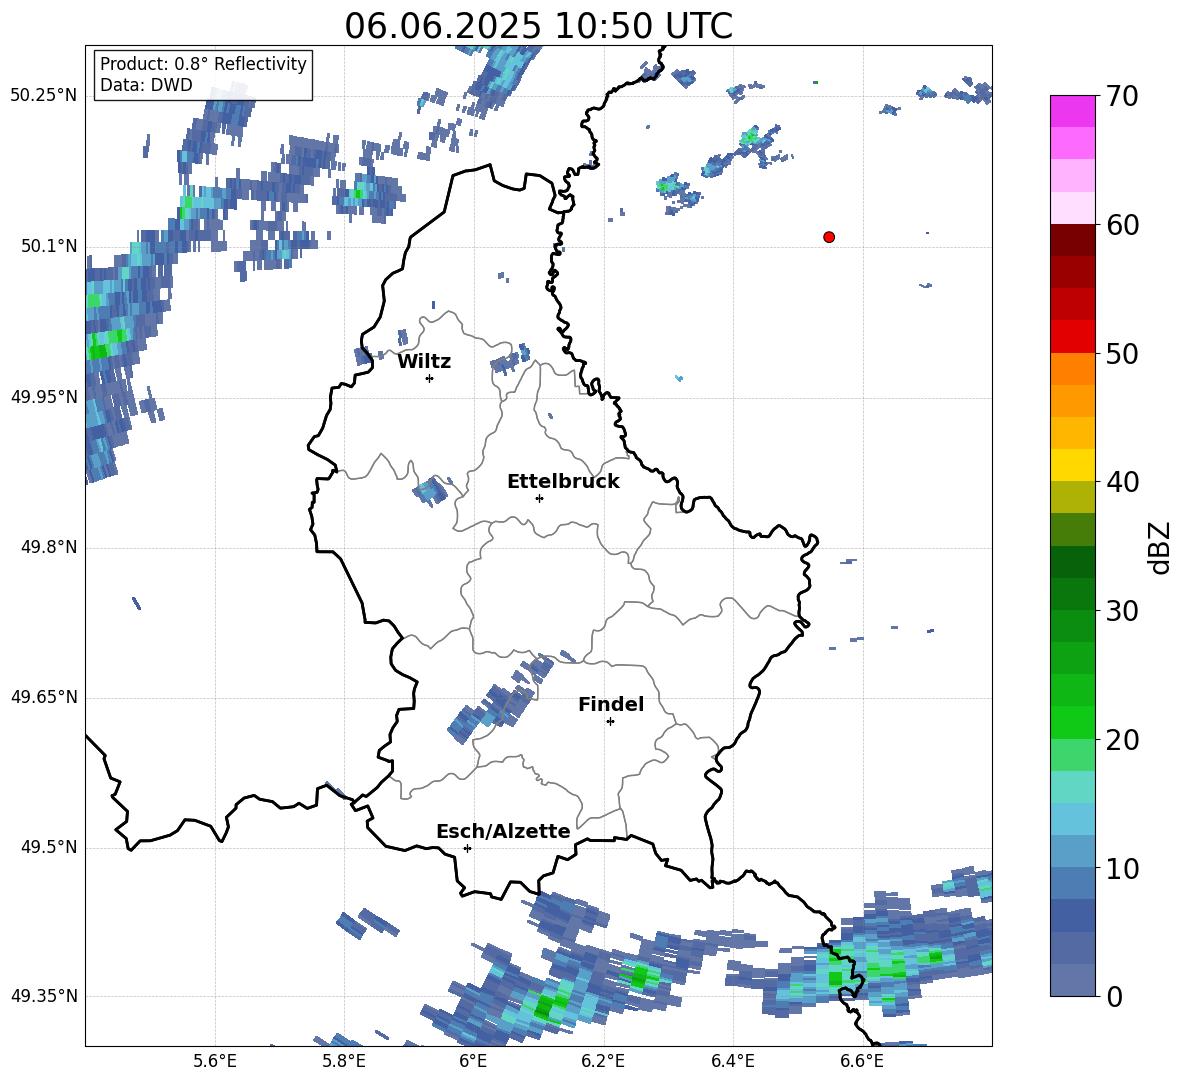Select the Ettelbruck city label
The width and height of the screenshot is (1184, 1081).
tap(563, 482)
